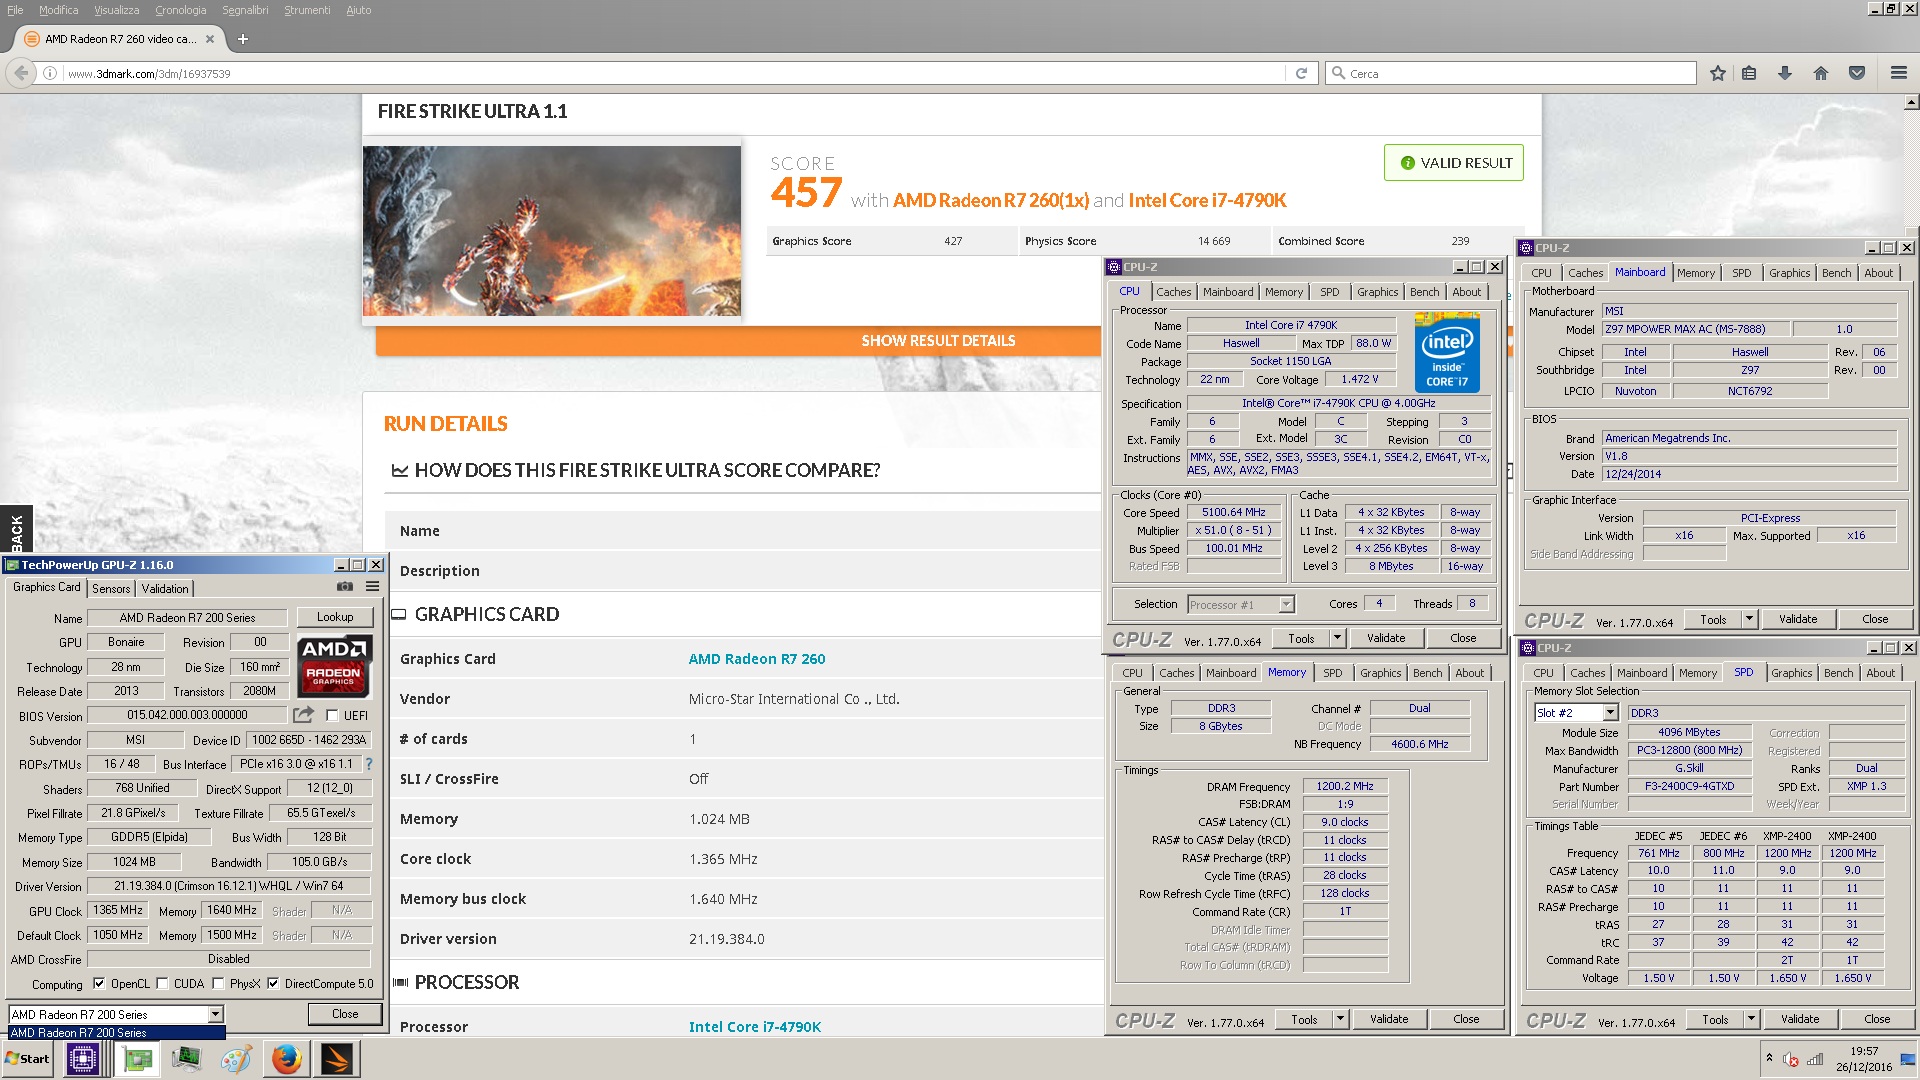Viewport: 1920px width, 1080px height.
Task: Open the Cronologia menu
Action: coord(180,10)
